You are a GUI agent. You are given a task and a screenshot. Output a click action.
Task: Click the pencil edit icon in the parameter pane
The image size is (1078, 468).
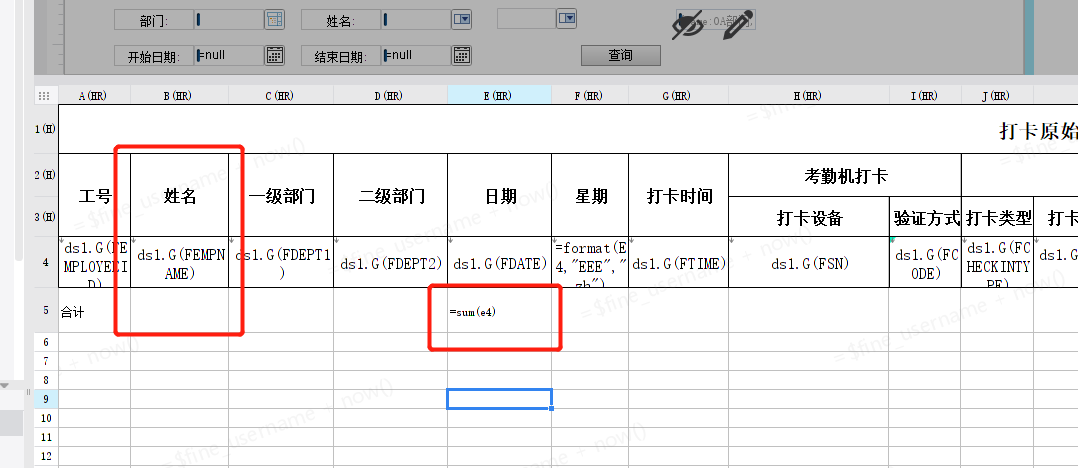[x=738, y=25]
